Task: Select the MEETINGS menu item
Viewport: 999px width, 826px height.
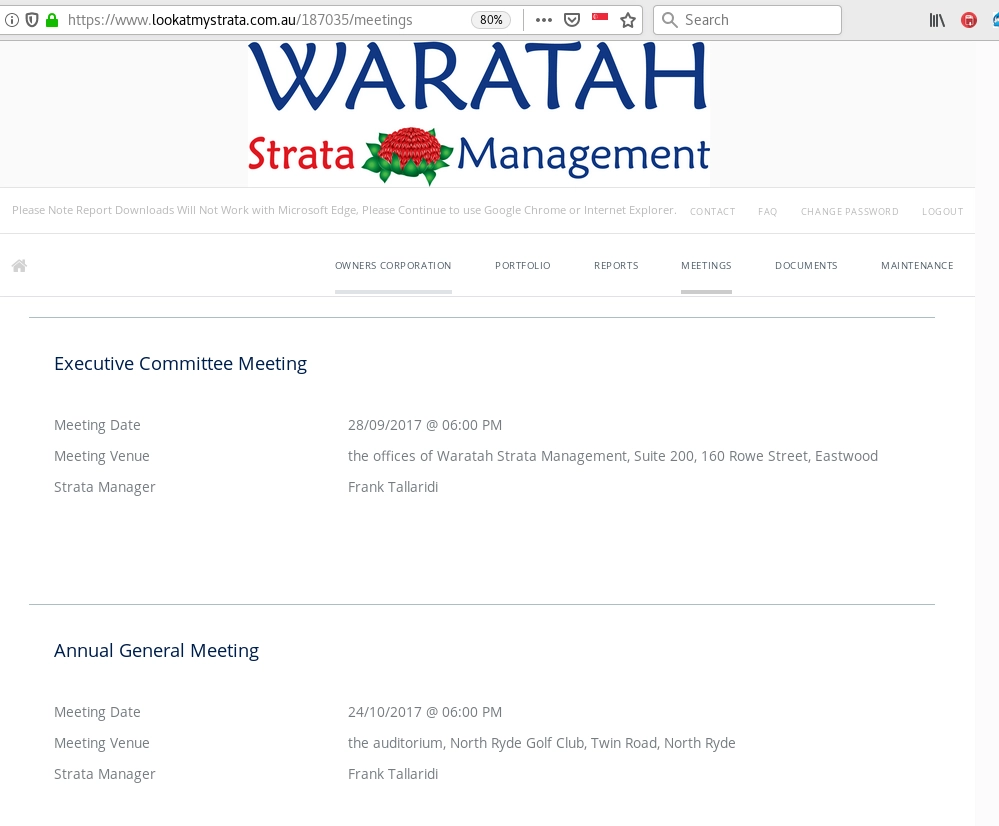Action: pos(706,266)
